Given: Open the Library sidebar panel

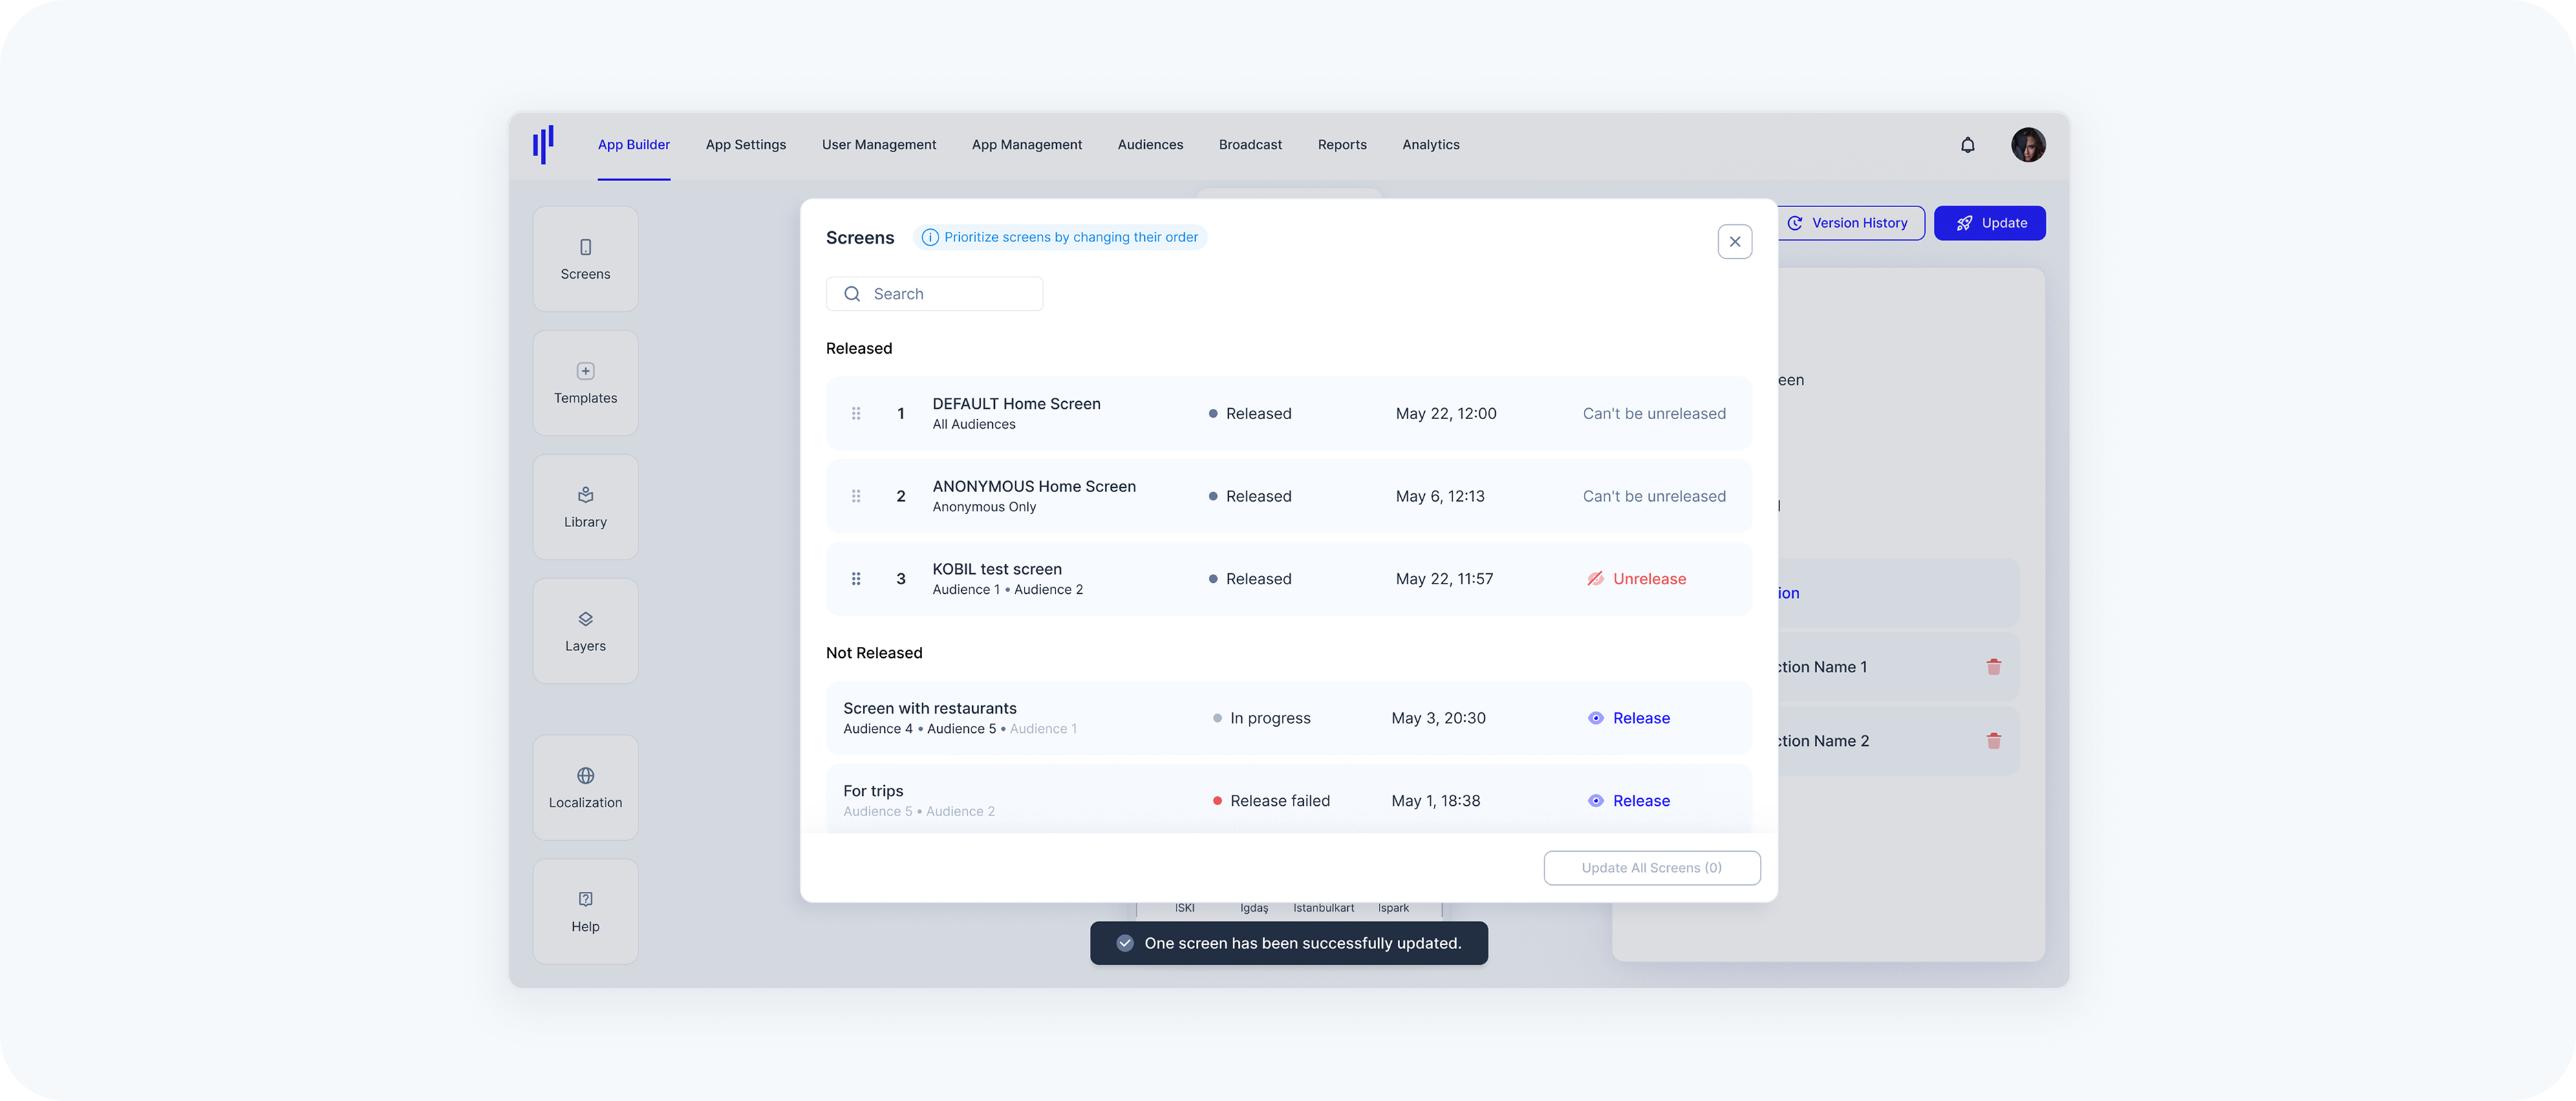Looking at the screenshot, I should click(x=585, y=507).
